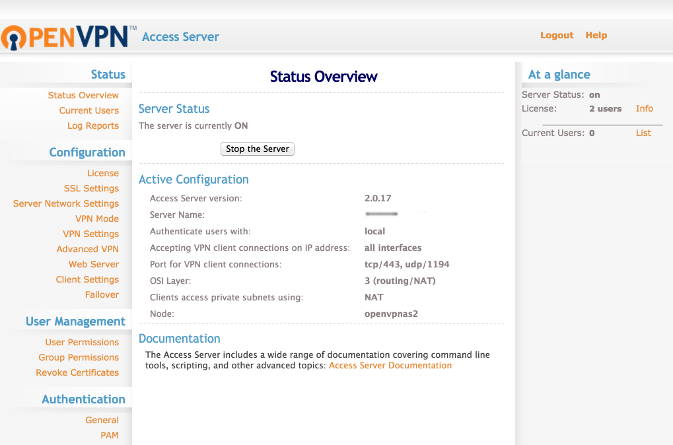The width and height of the screenshot is (673, 445).
Task: Open VPN Settings page
Action: pyautogui.click(x=91, y=234)
